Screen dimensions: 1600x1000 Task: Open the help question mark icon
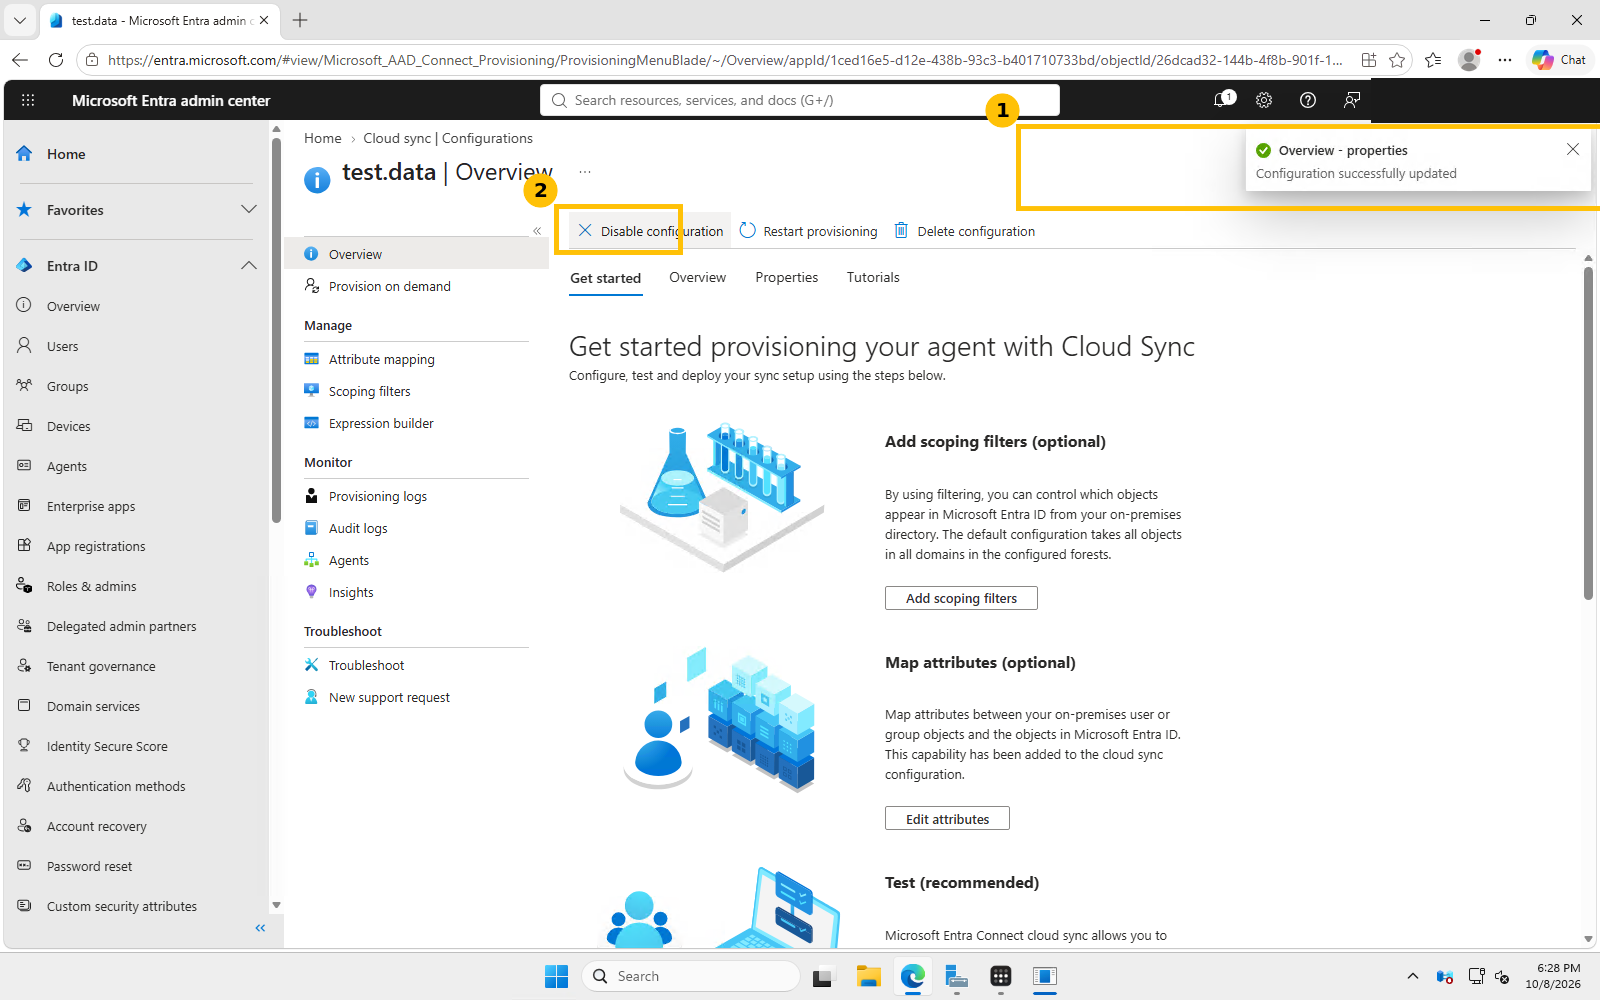(1307, 100)
